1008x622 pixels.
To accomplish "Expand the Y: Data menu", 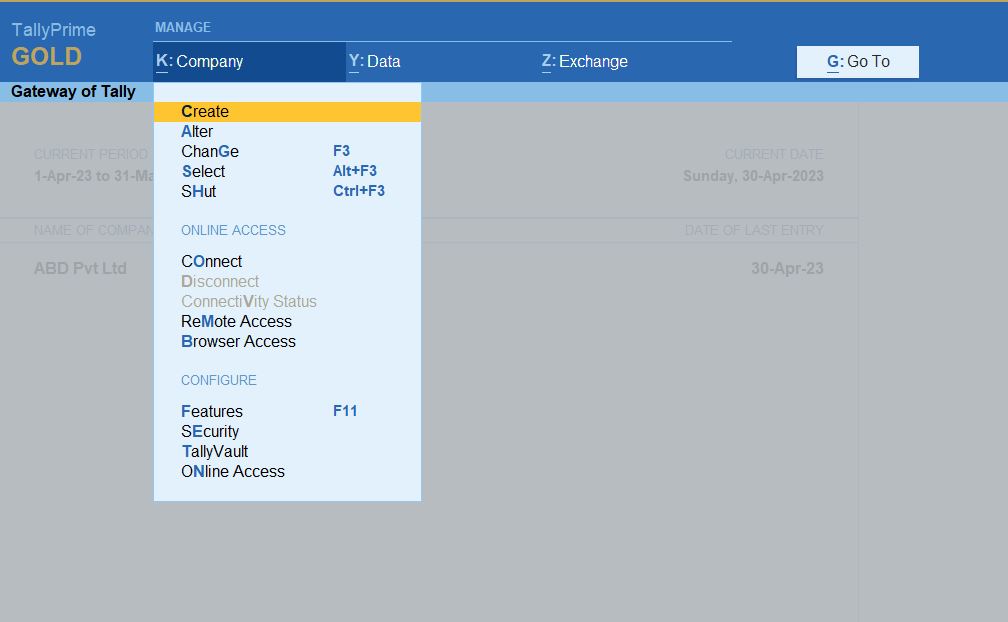I will point(375,62).
